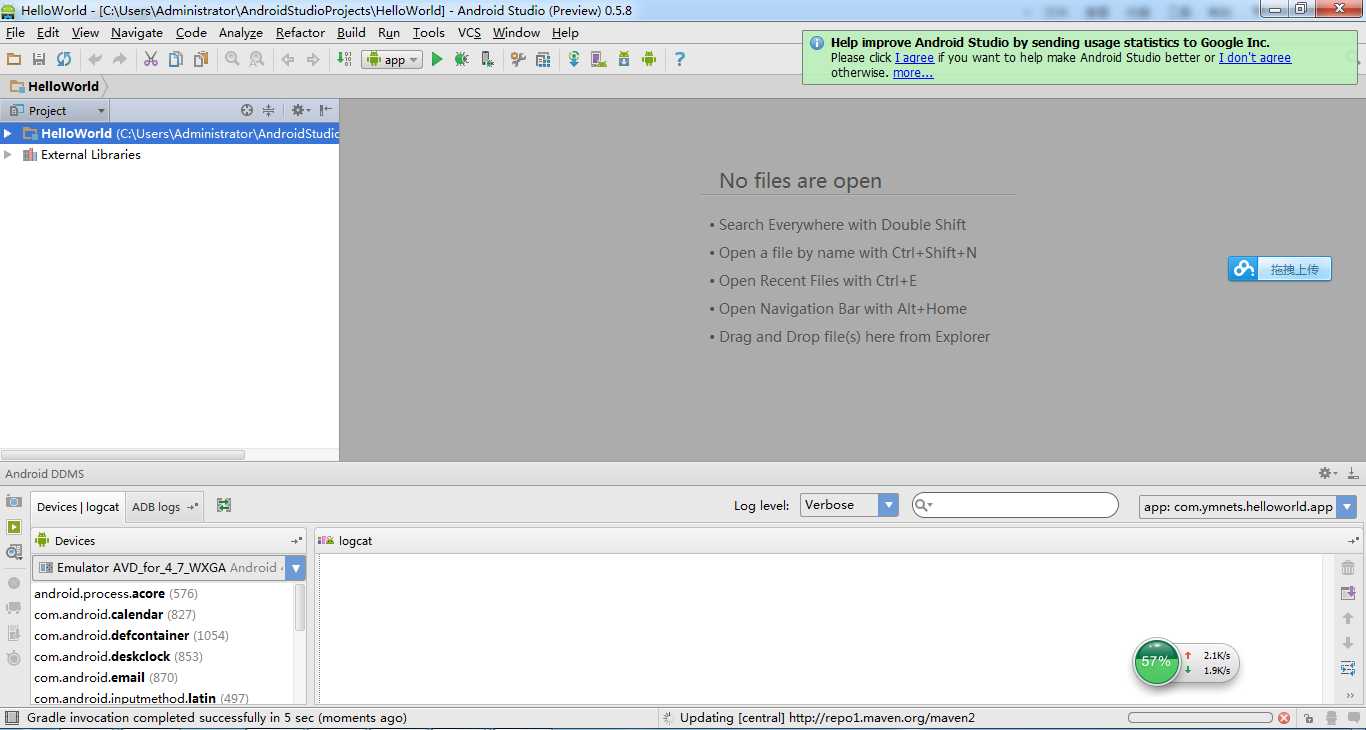Select the Devices | logcat tab
1366x730 pixels.
(78, 507)
